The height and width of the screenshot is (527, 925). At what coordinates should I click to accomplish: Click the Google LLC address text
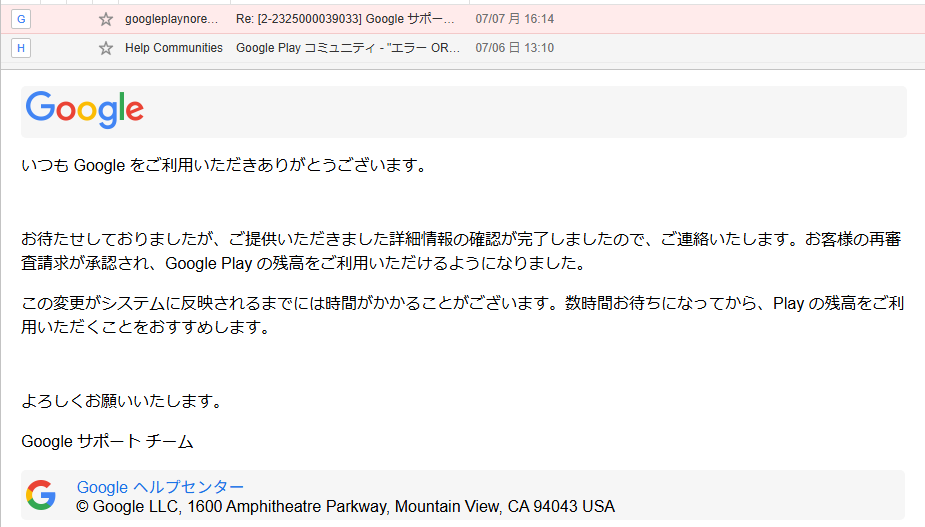[345, 506]
